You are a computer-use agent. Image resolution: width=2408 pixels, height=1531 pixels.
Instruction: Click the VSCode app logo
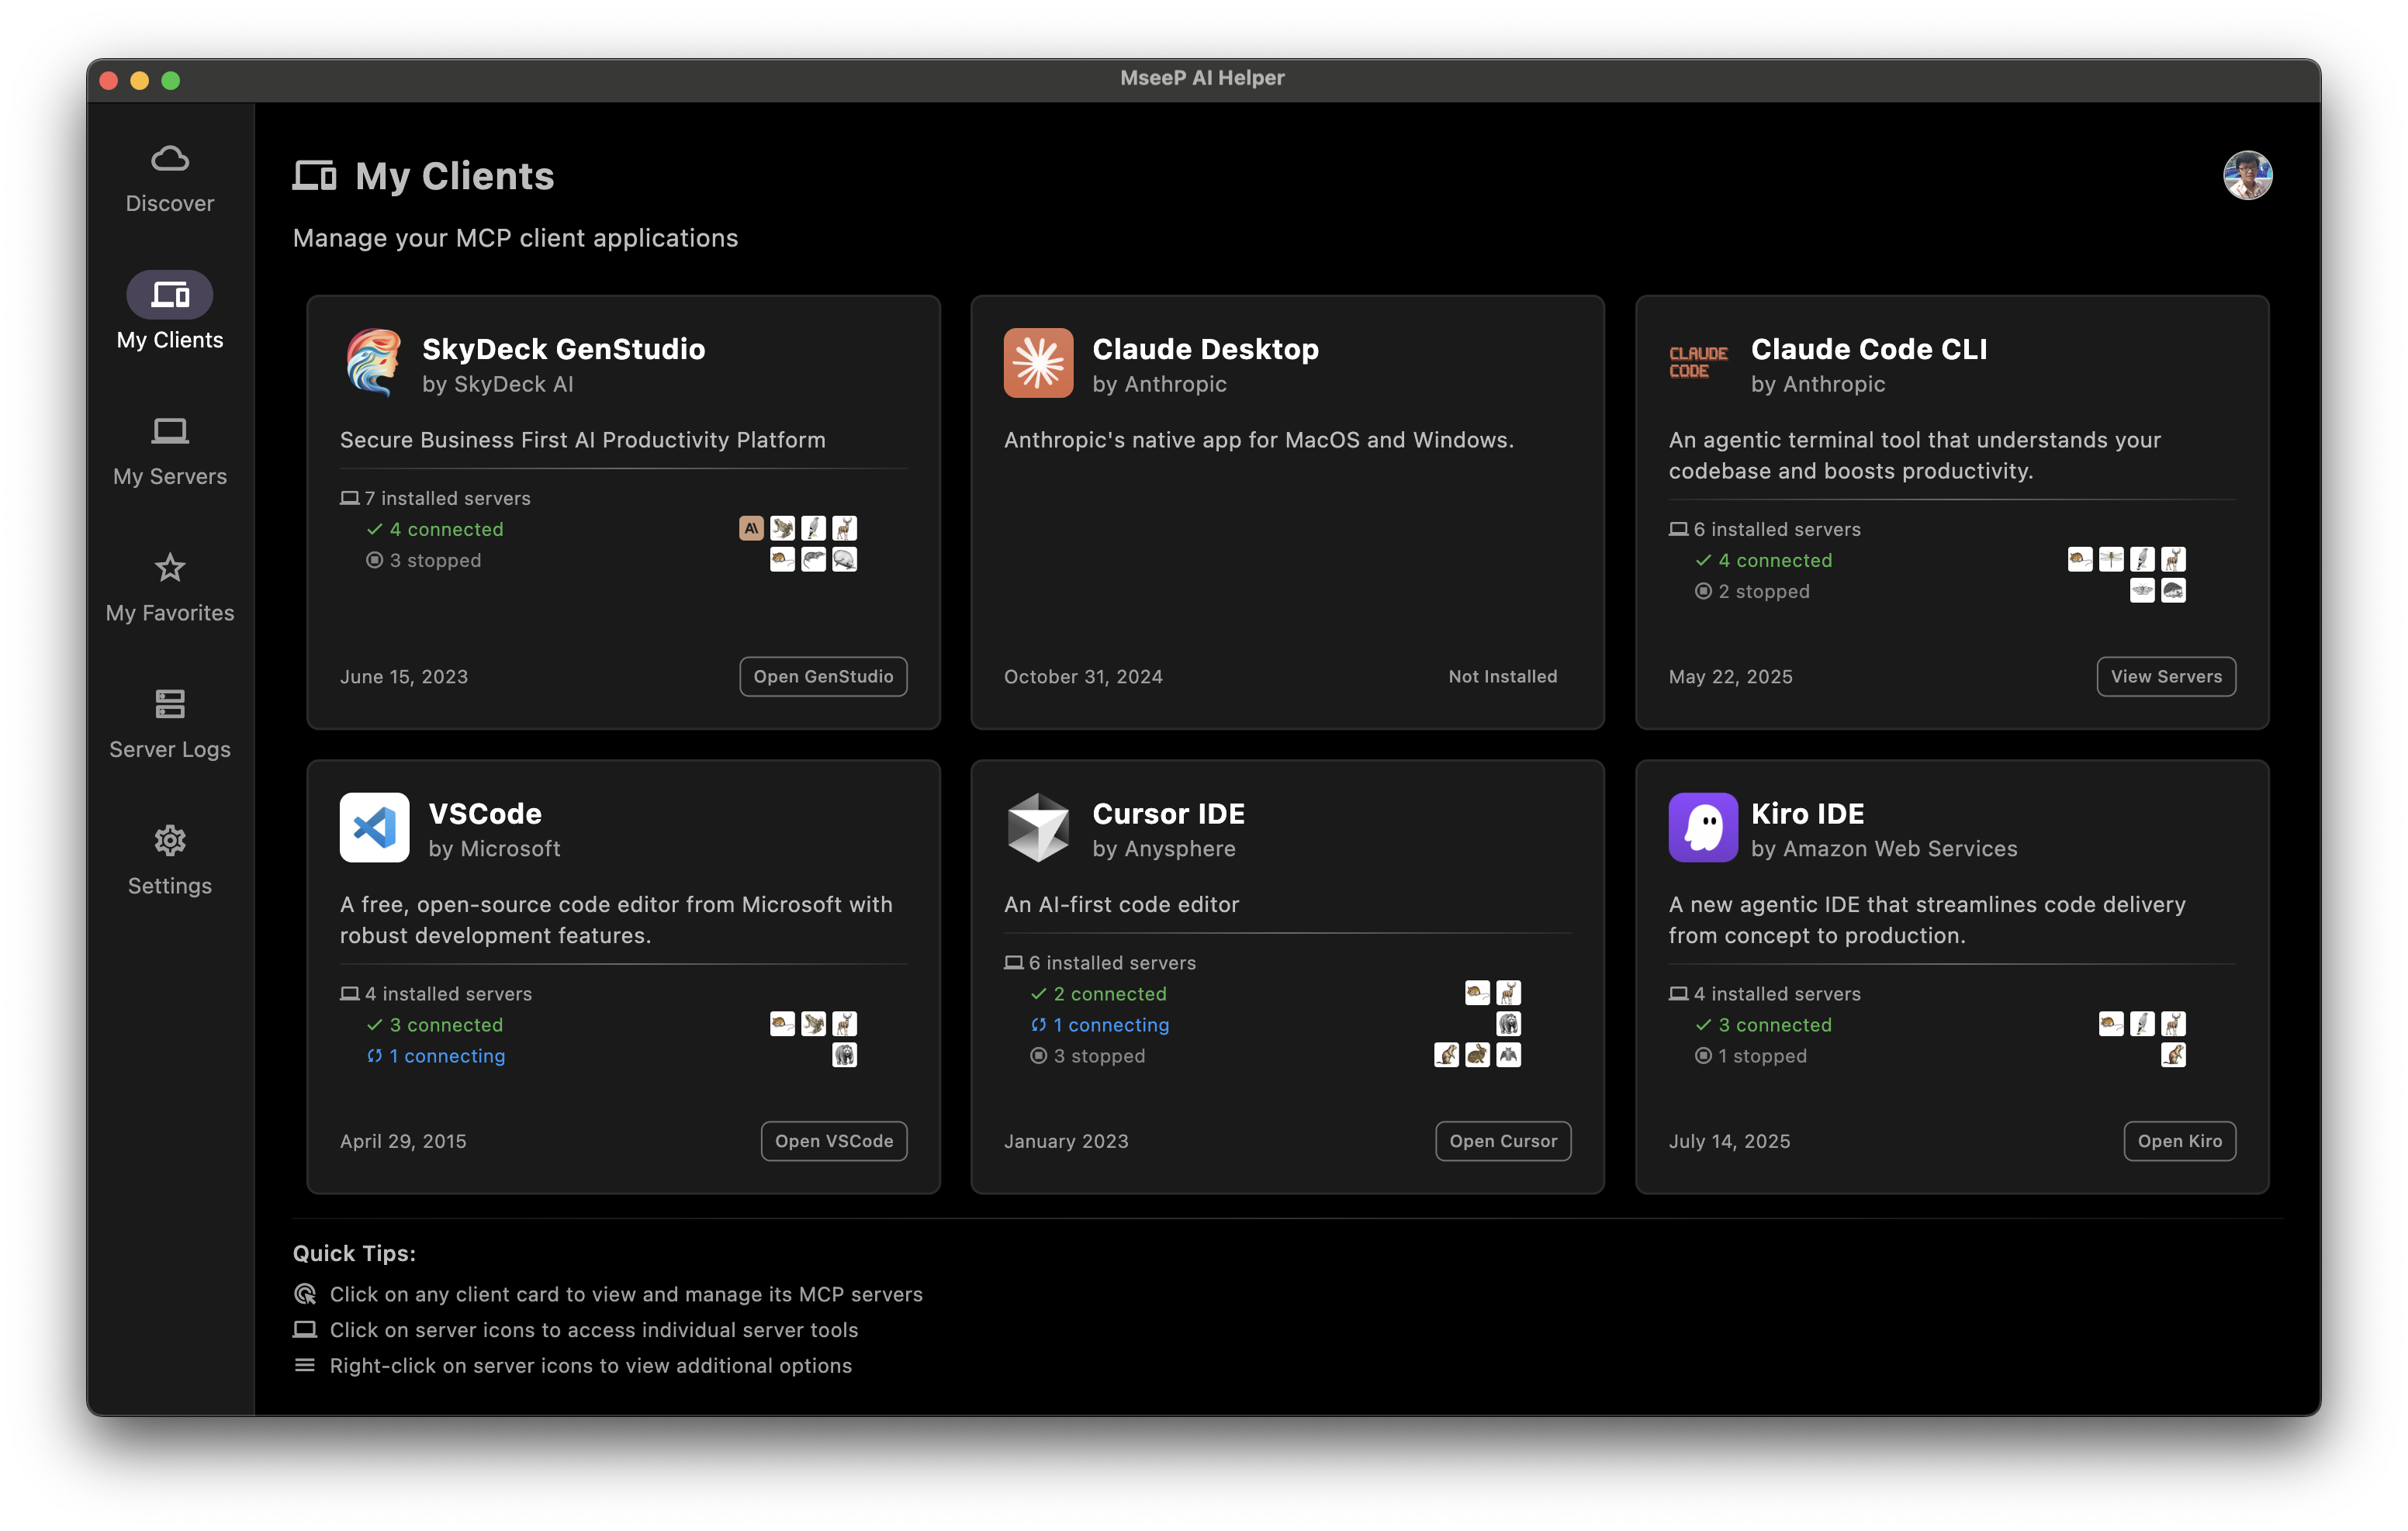(x=374, y=828)
